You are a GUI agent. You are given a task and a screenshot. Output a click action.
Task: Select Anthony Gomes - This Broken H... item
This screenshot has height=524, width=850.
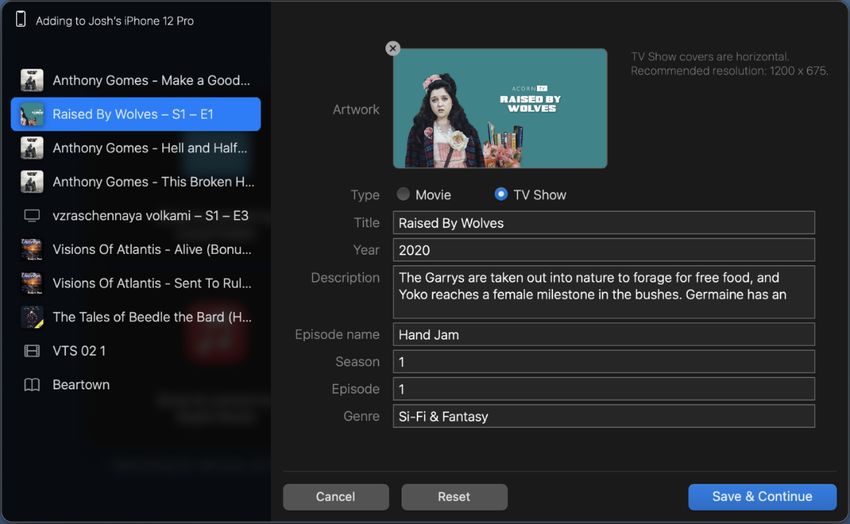(136, 182)
